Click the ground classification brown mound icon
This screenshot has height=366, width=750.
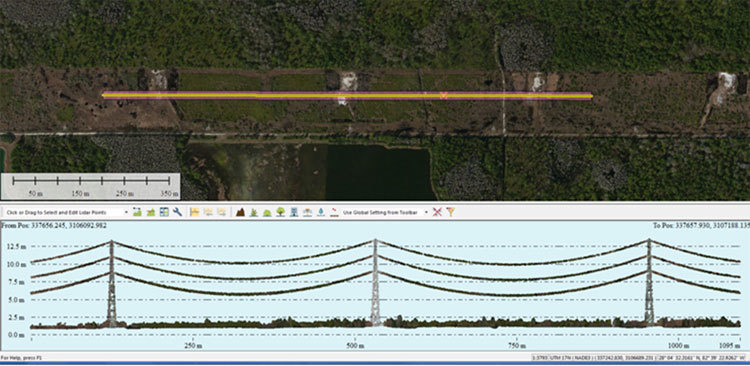[240, 212]
